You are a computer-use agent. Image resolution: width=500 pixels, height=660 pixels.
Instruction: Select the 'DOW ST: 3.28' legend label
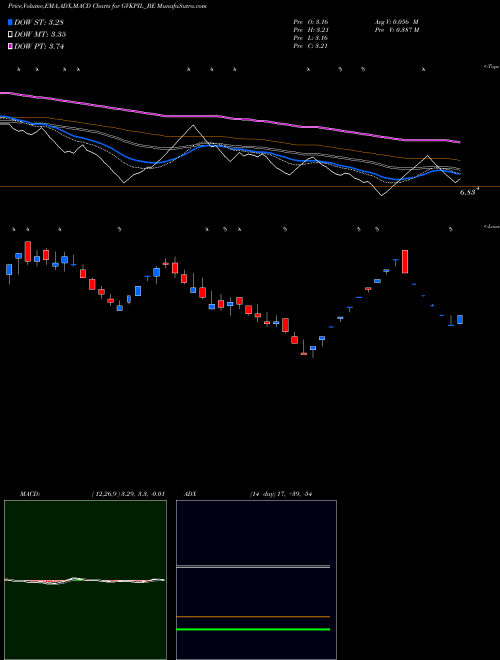(39, 22)
